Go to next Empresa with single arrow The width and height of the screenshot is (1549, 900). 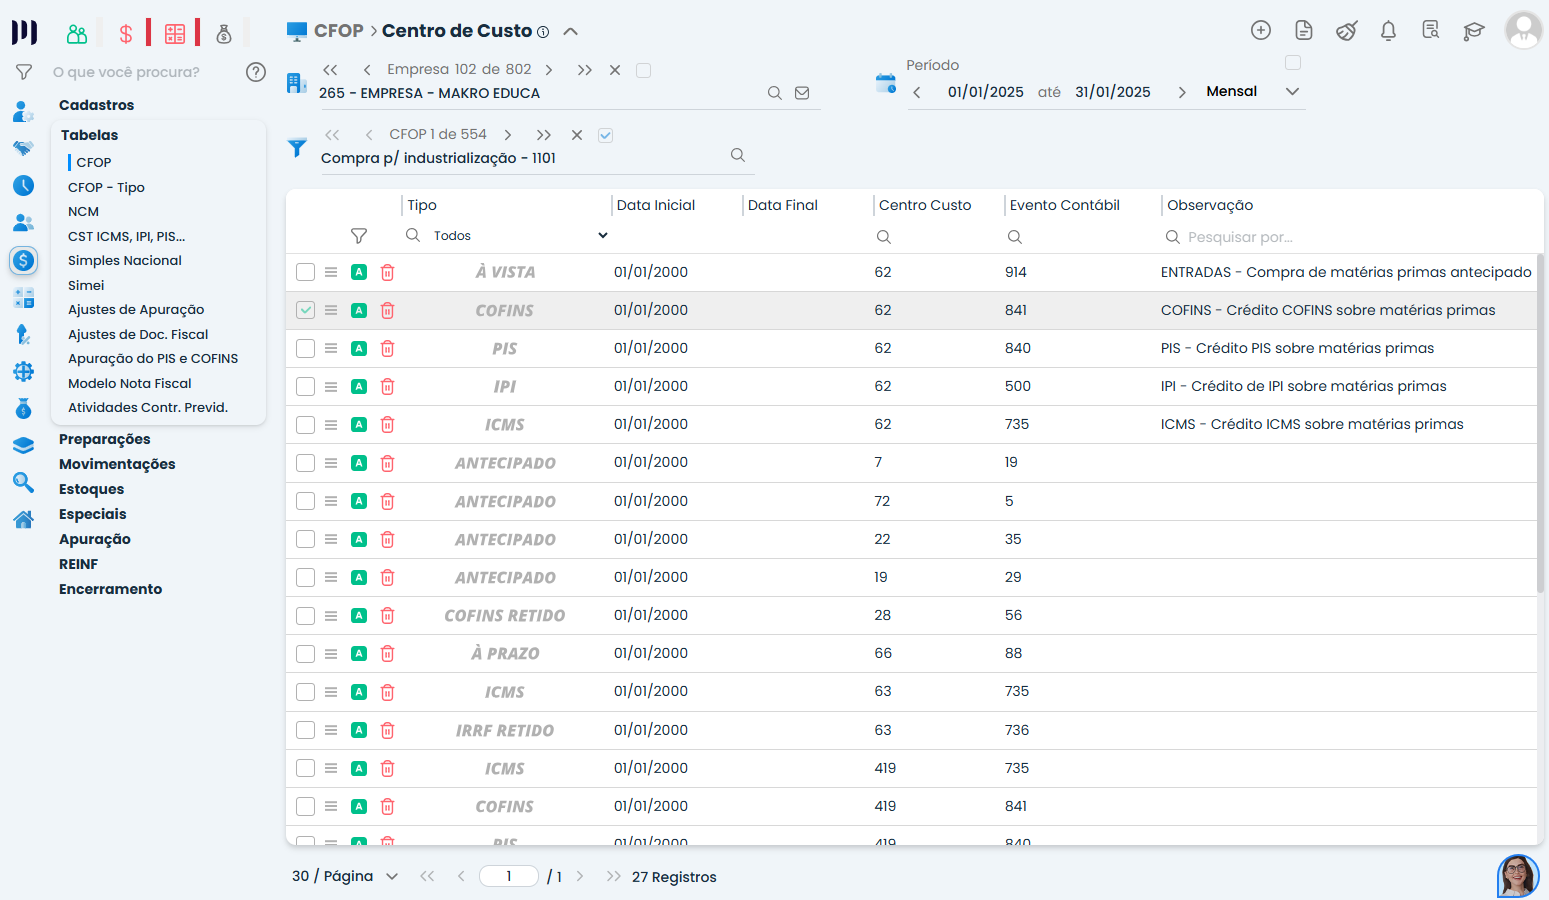(549, 70)
